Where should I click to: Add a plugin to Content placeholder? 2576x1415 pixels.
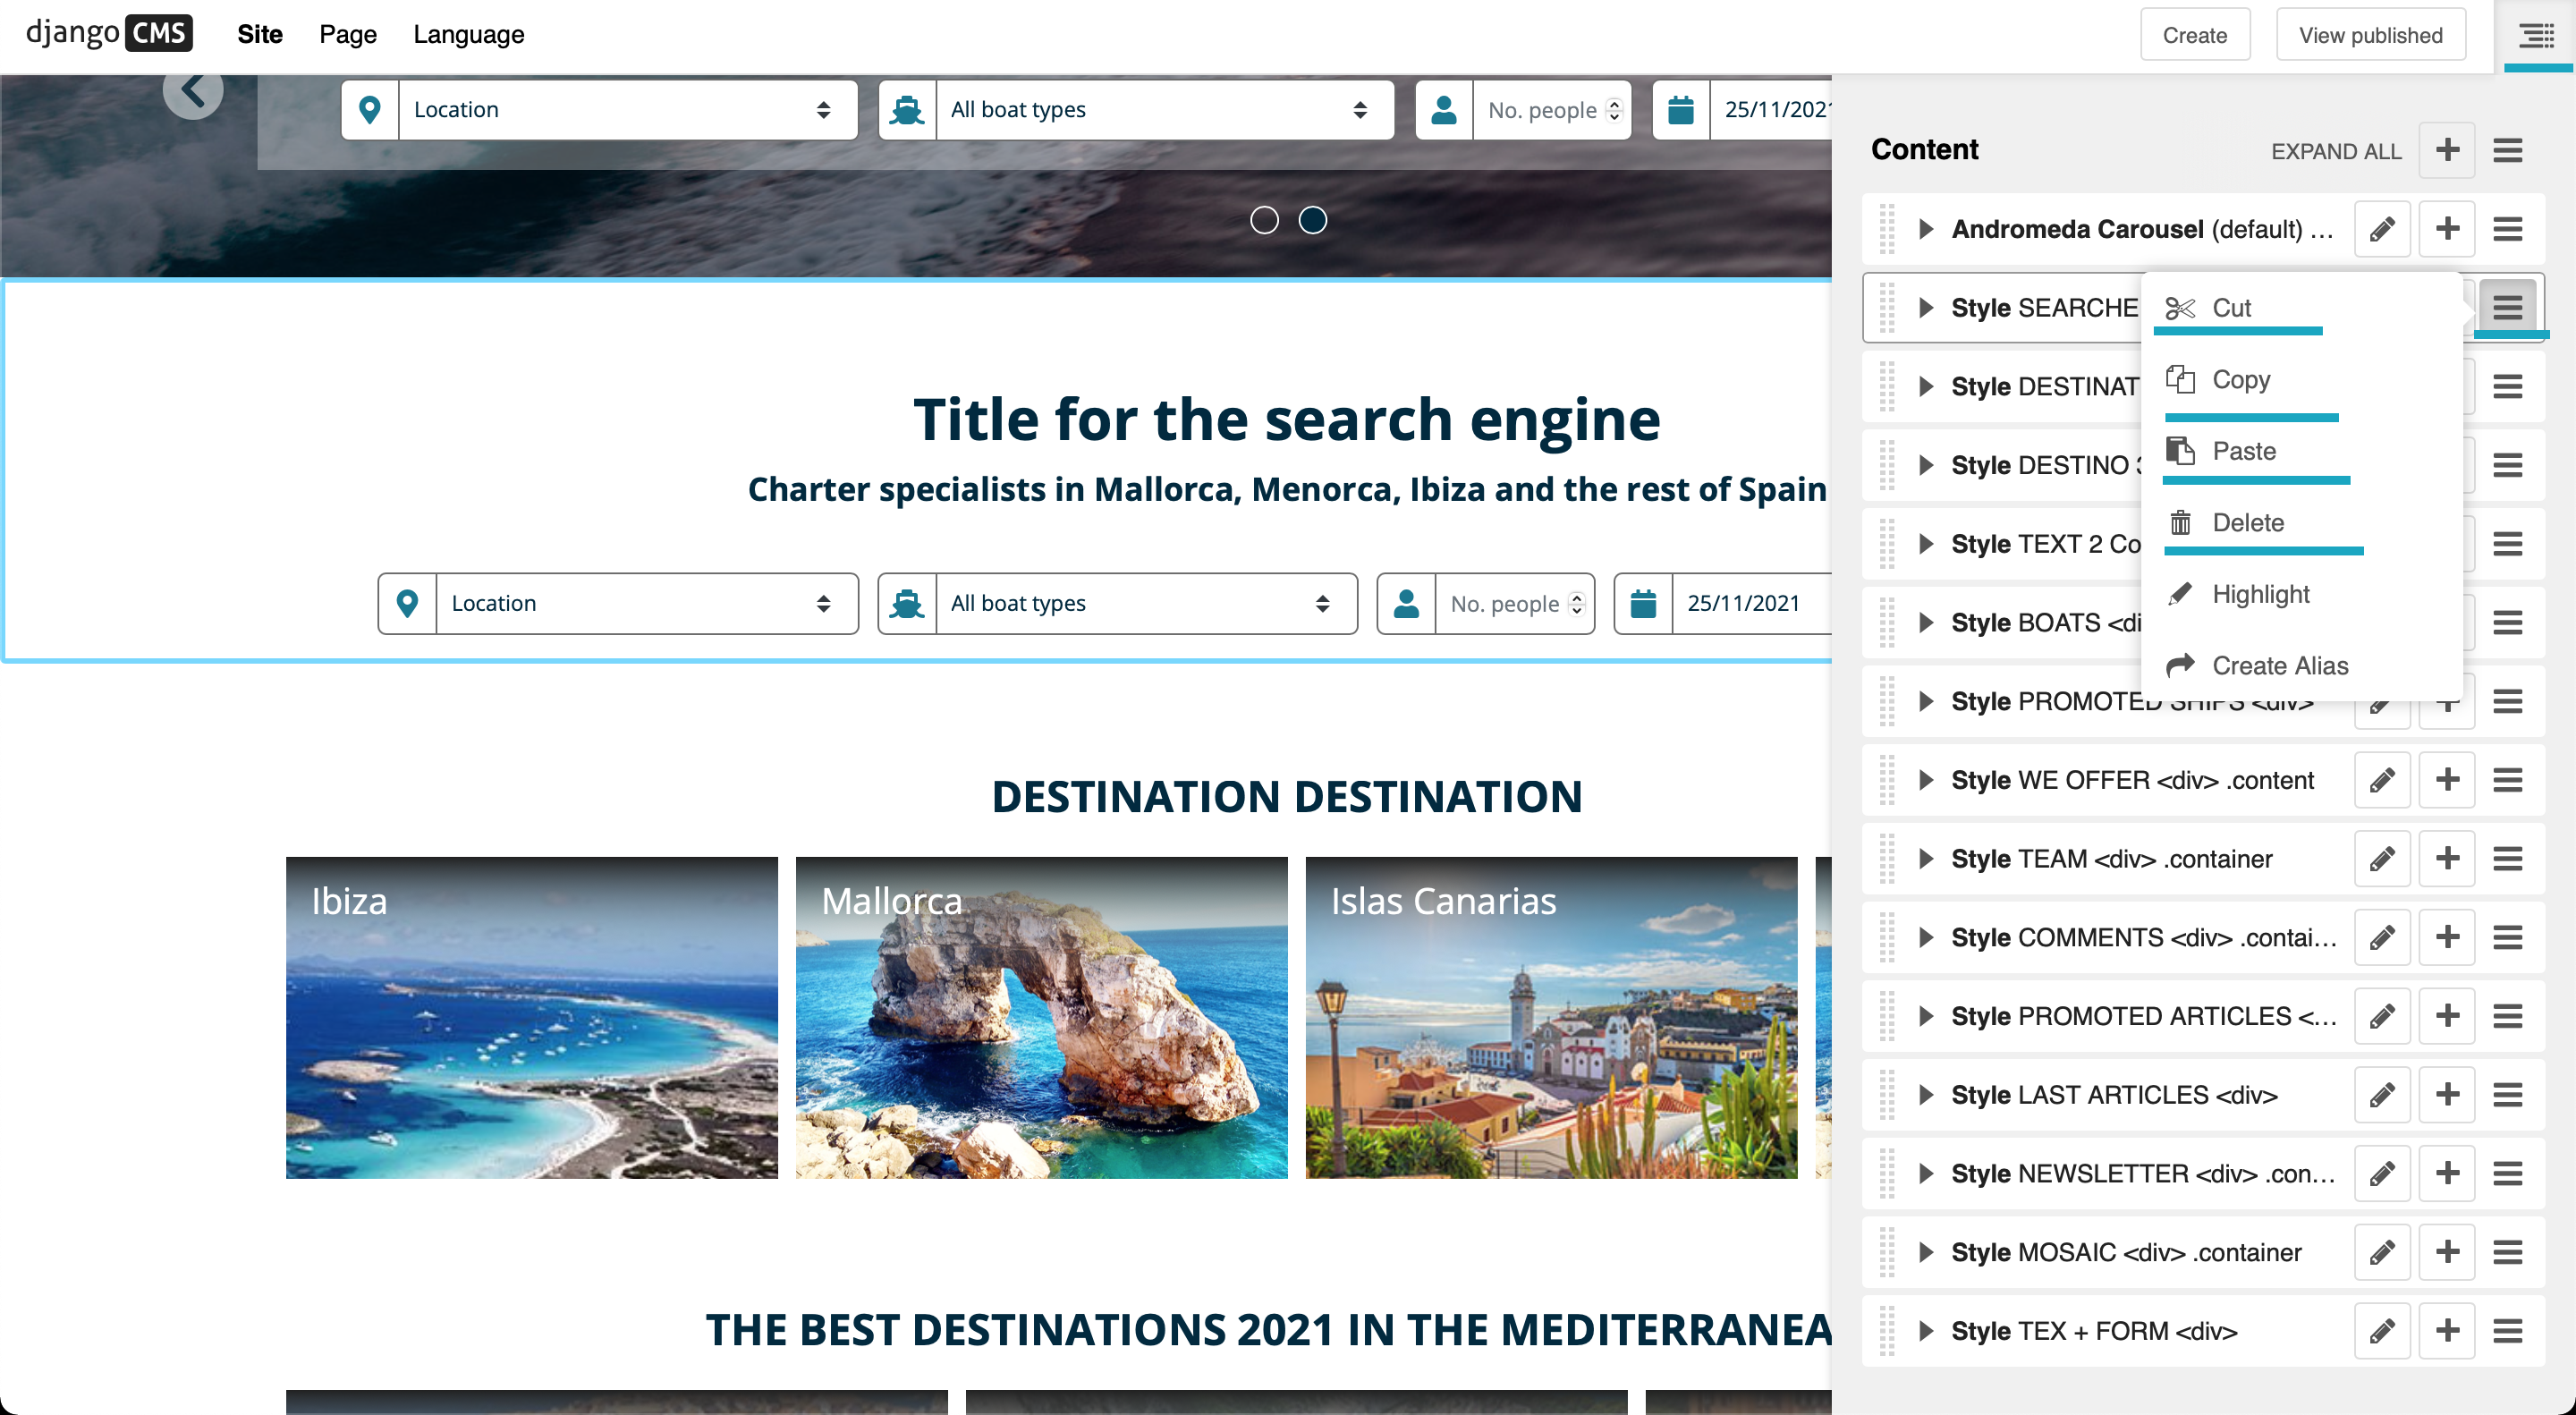coord(2447,151)
